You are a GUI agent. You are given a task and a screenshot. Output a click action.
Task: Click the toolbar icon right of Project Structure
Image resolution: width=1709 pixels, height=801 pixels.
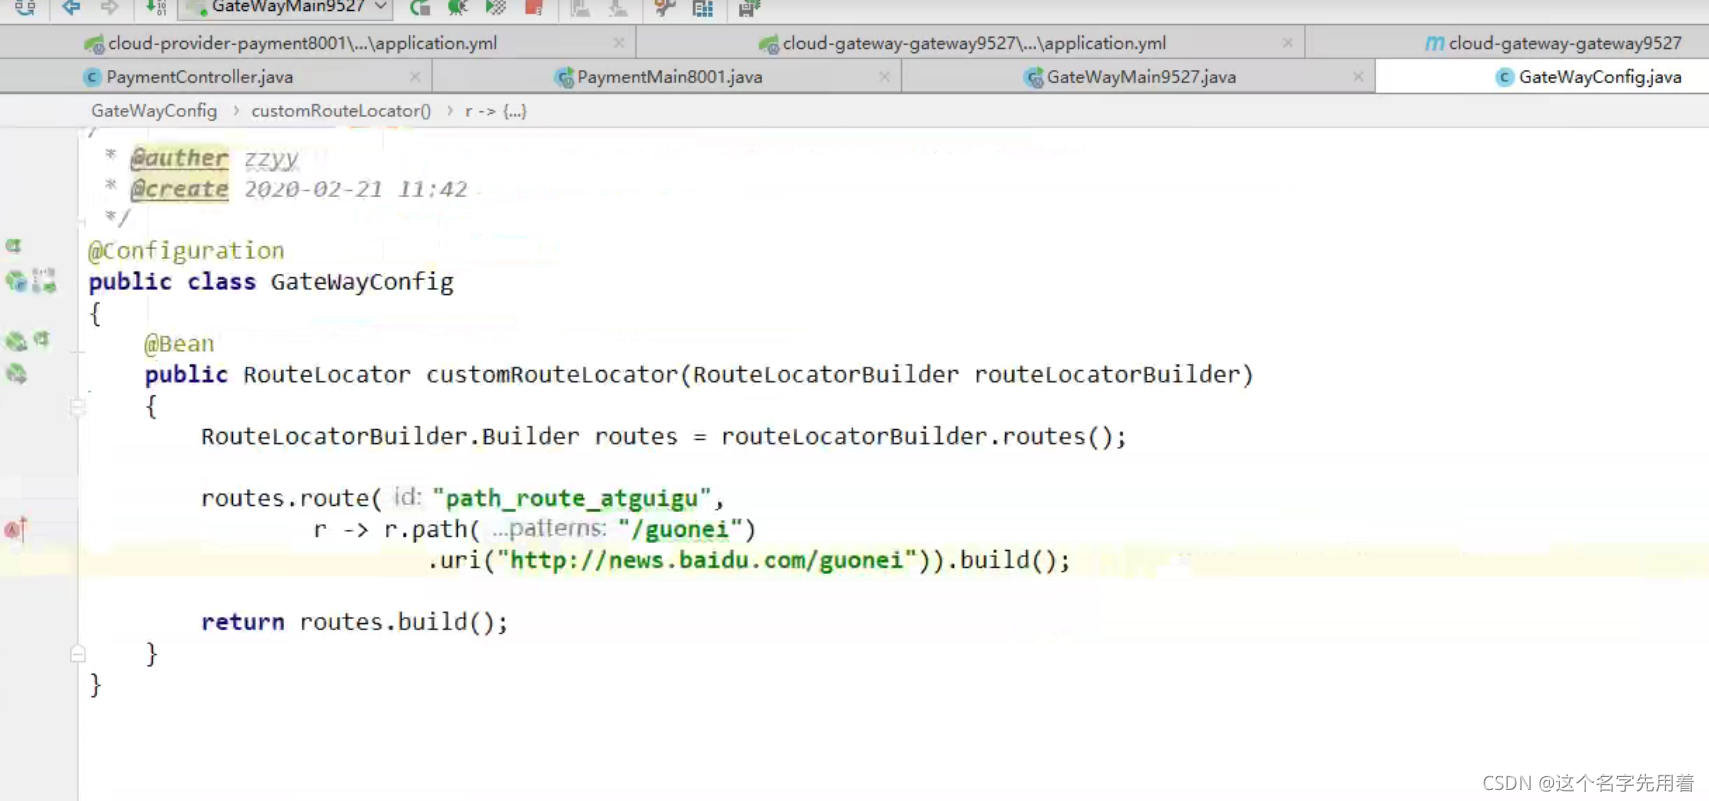pyautogui.click(x=749, y=8)
